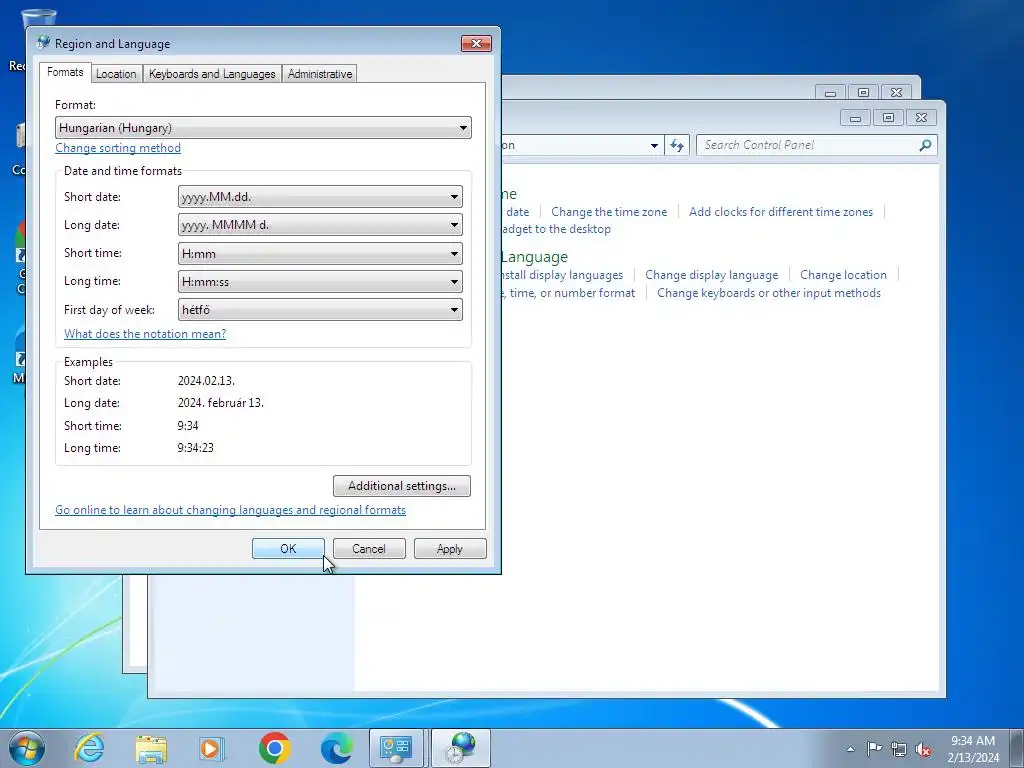Switch to Keyboards and Languages tab
The image size is (1024, 768).
coord(212,74)
